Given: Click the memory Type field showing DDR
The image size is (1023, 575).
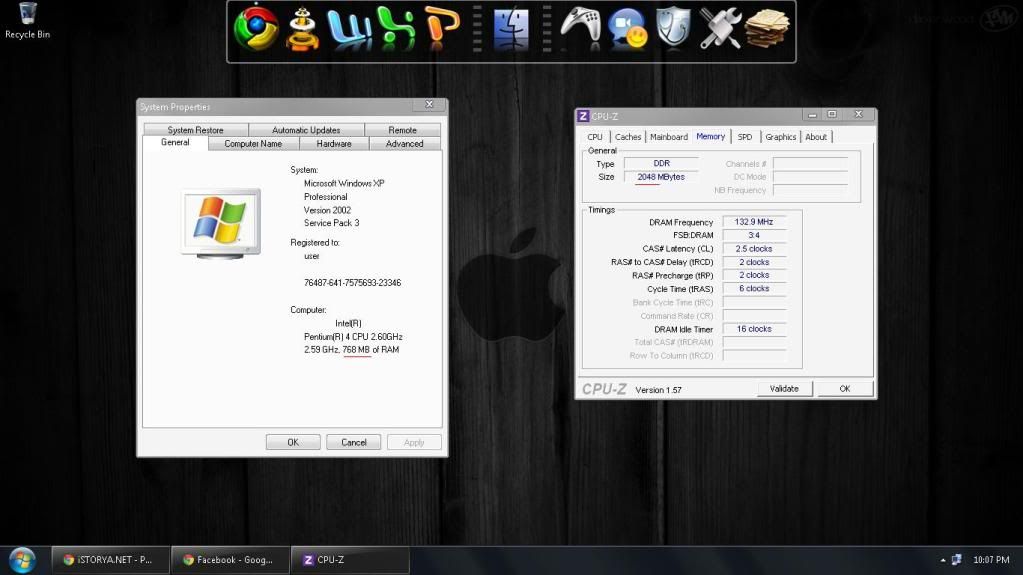Looking at the screenshot, I should click(x=662, y=163).
